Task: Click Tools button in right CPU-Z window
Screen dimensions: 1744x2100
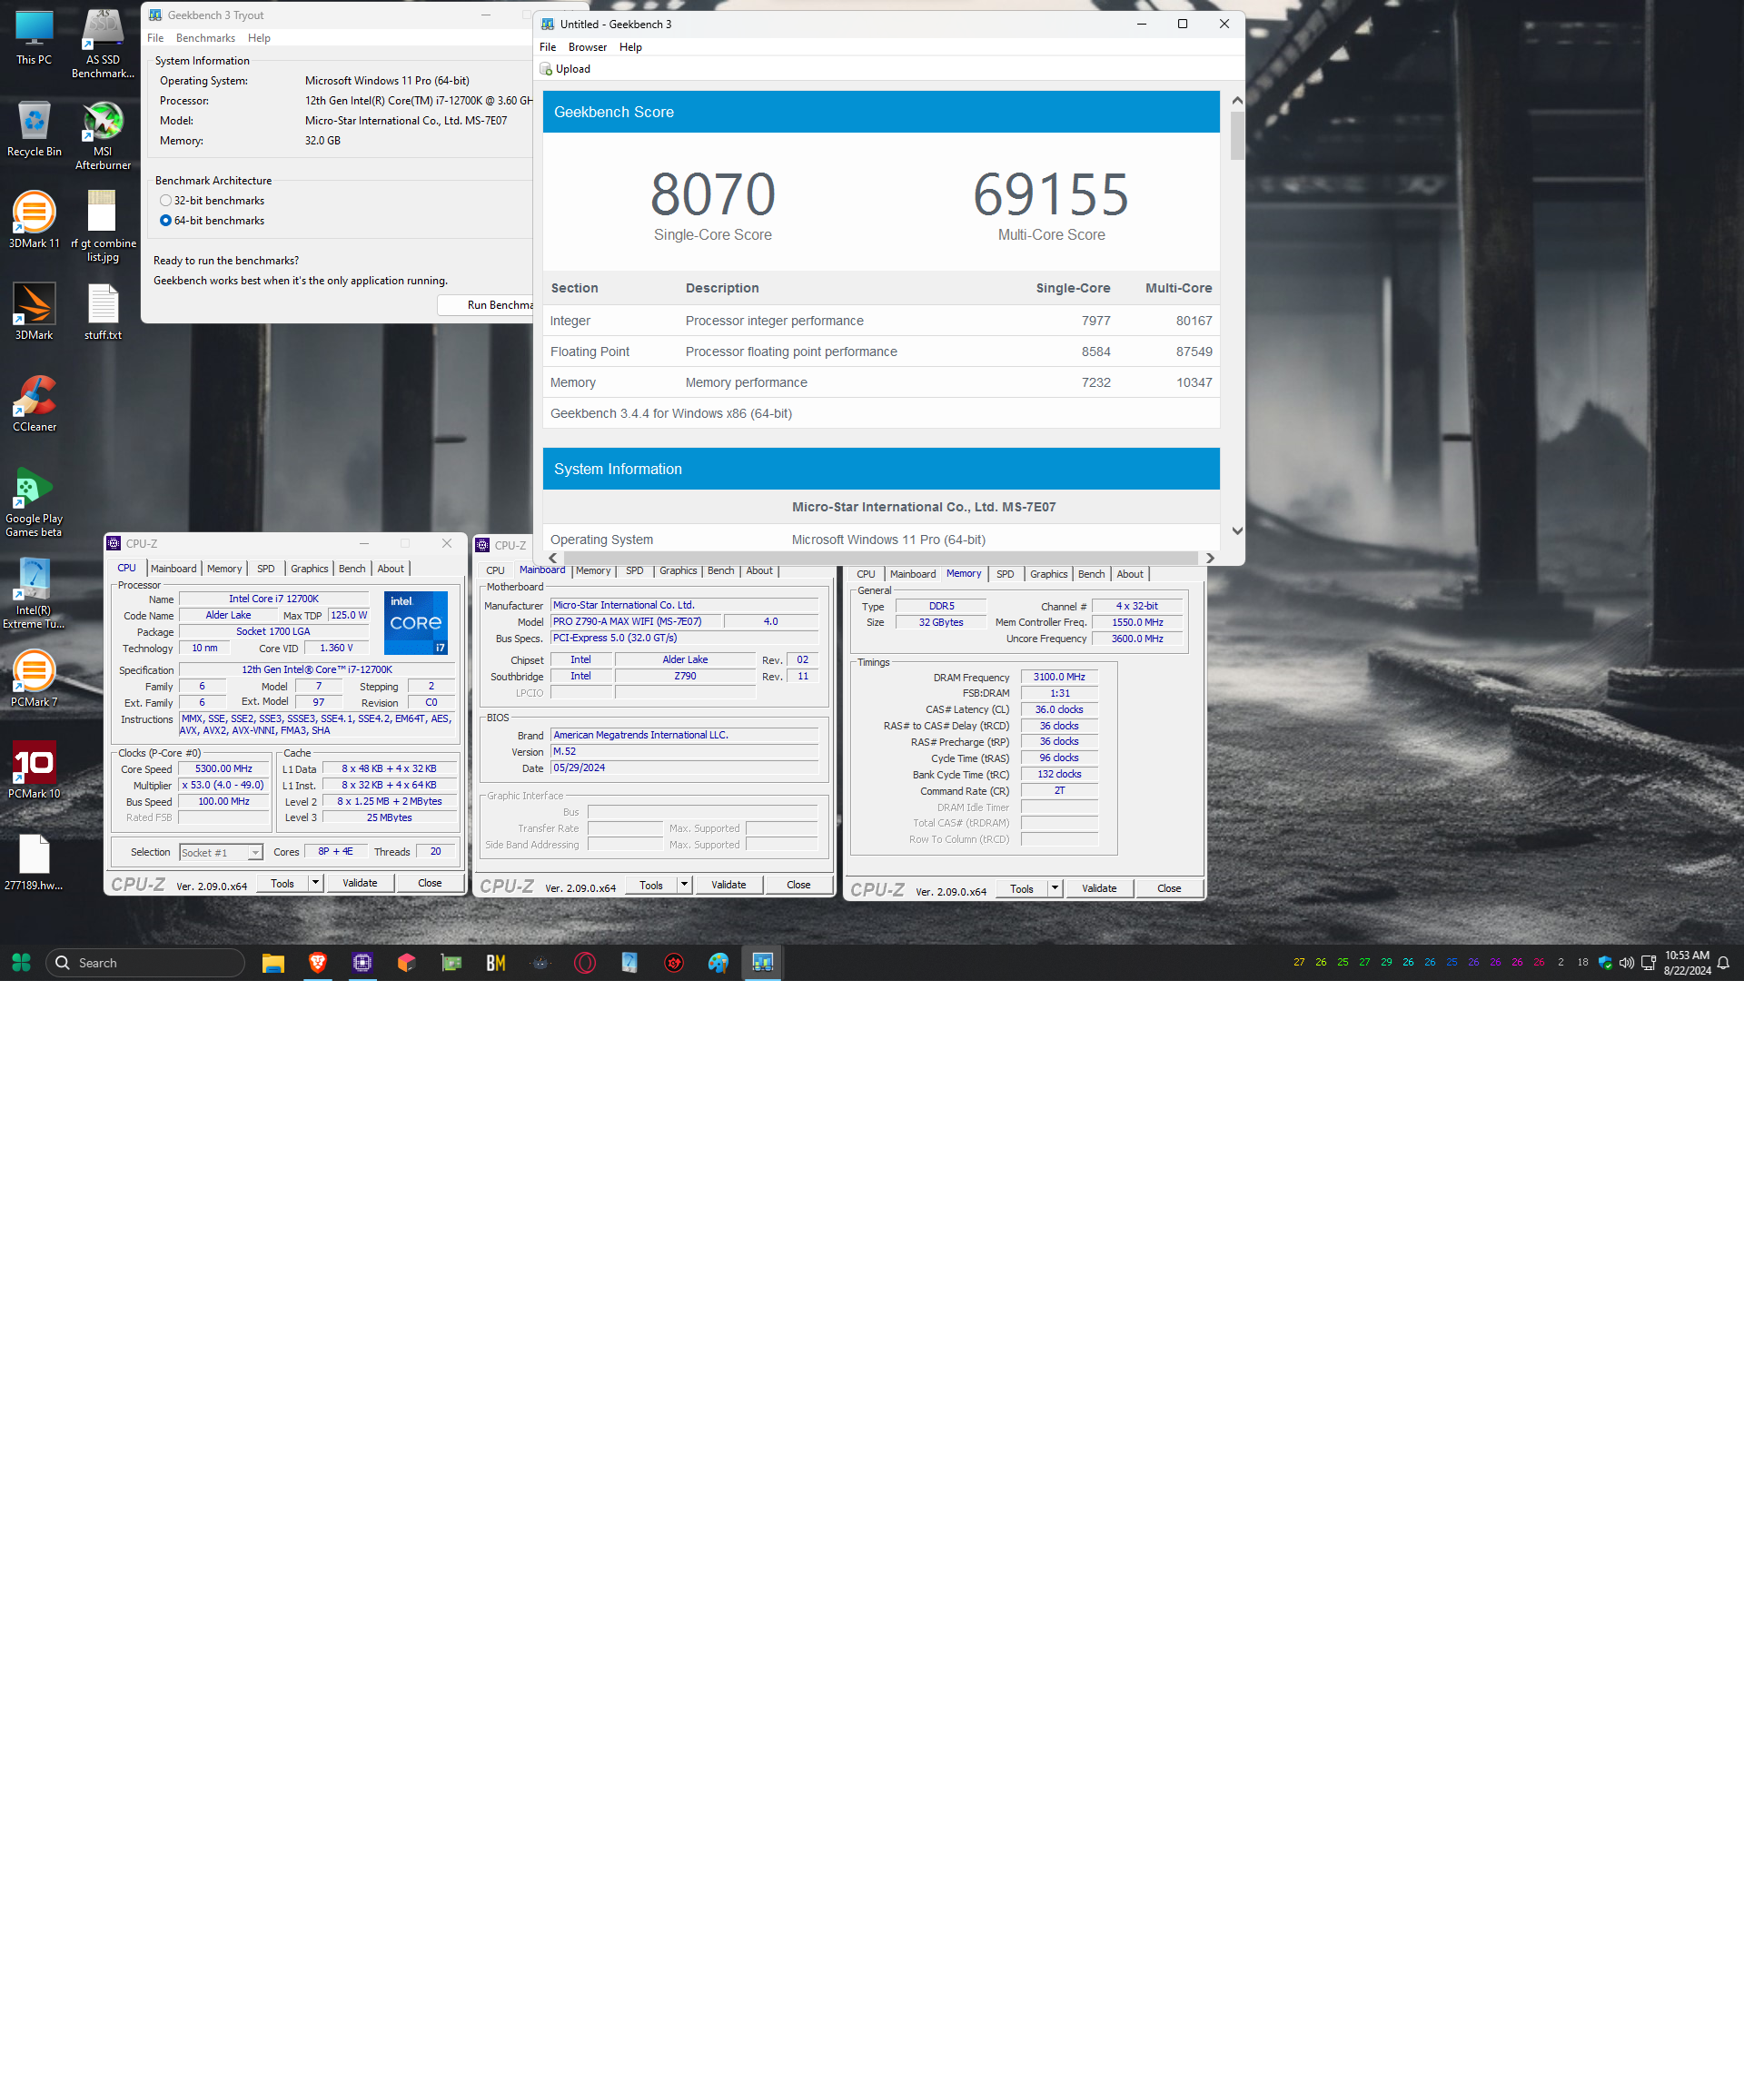Action: tap(1021, 888)
